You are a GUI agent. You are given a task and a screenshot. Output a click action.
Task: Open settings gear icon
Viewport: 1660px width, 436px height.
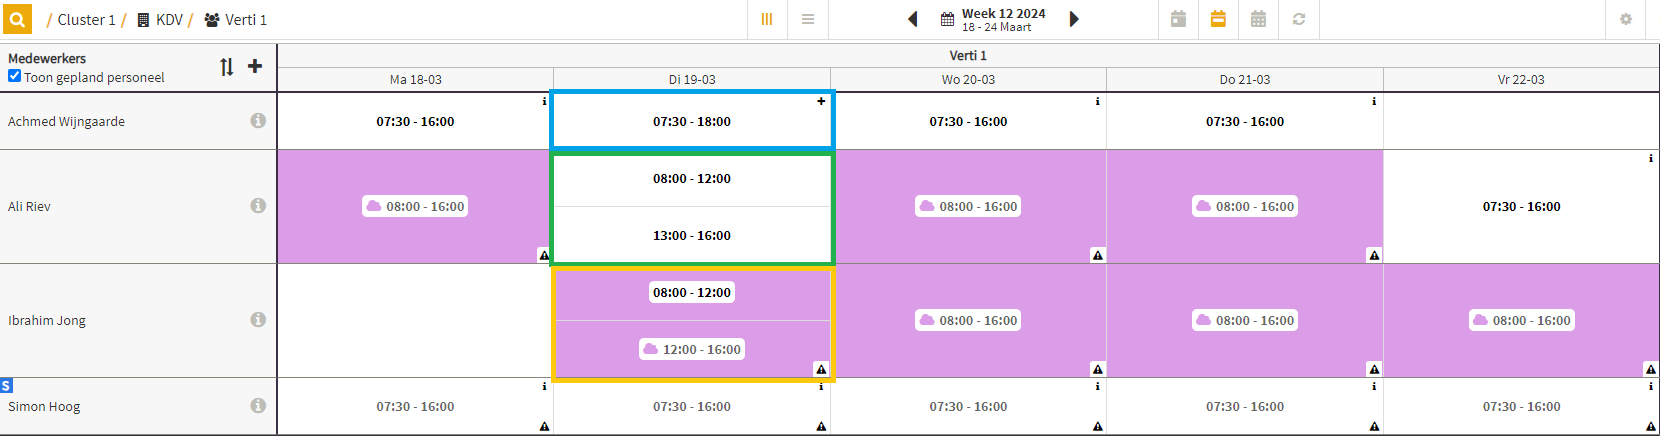(x=1626, y=19)
